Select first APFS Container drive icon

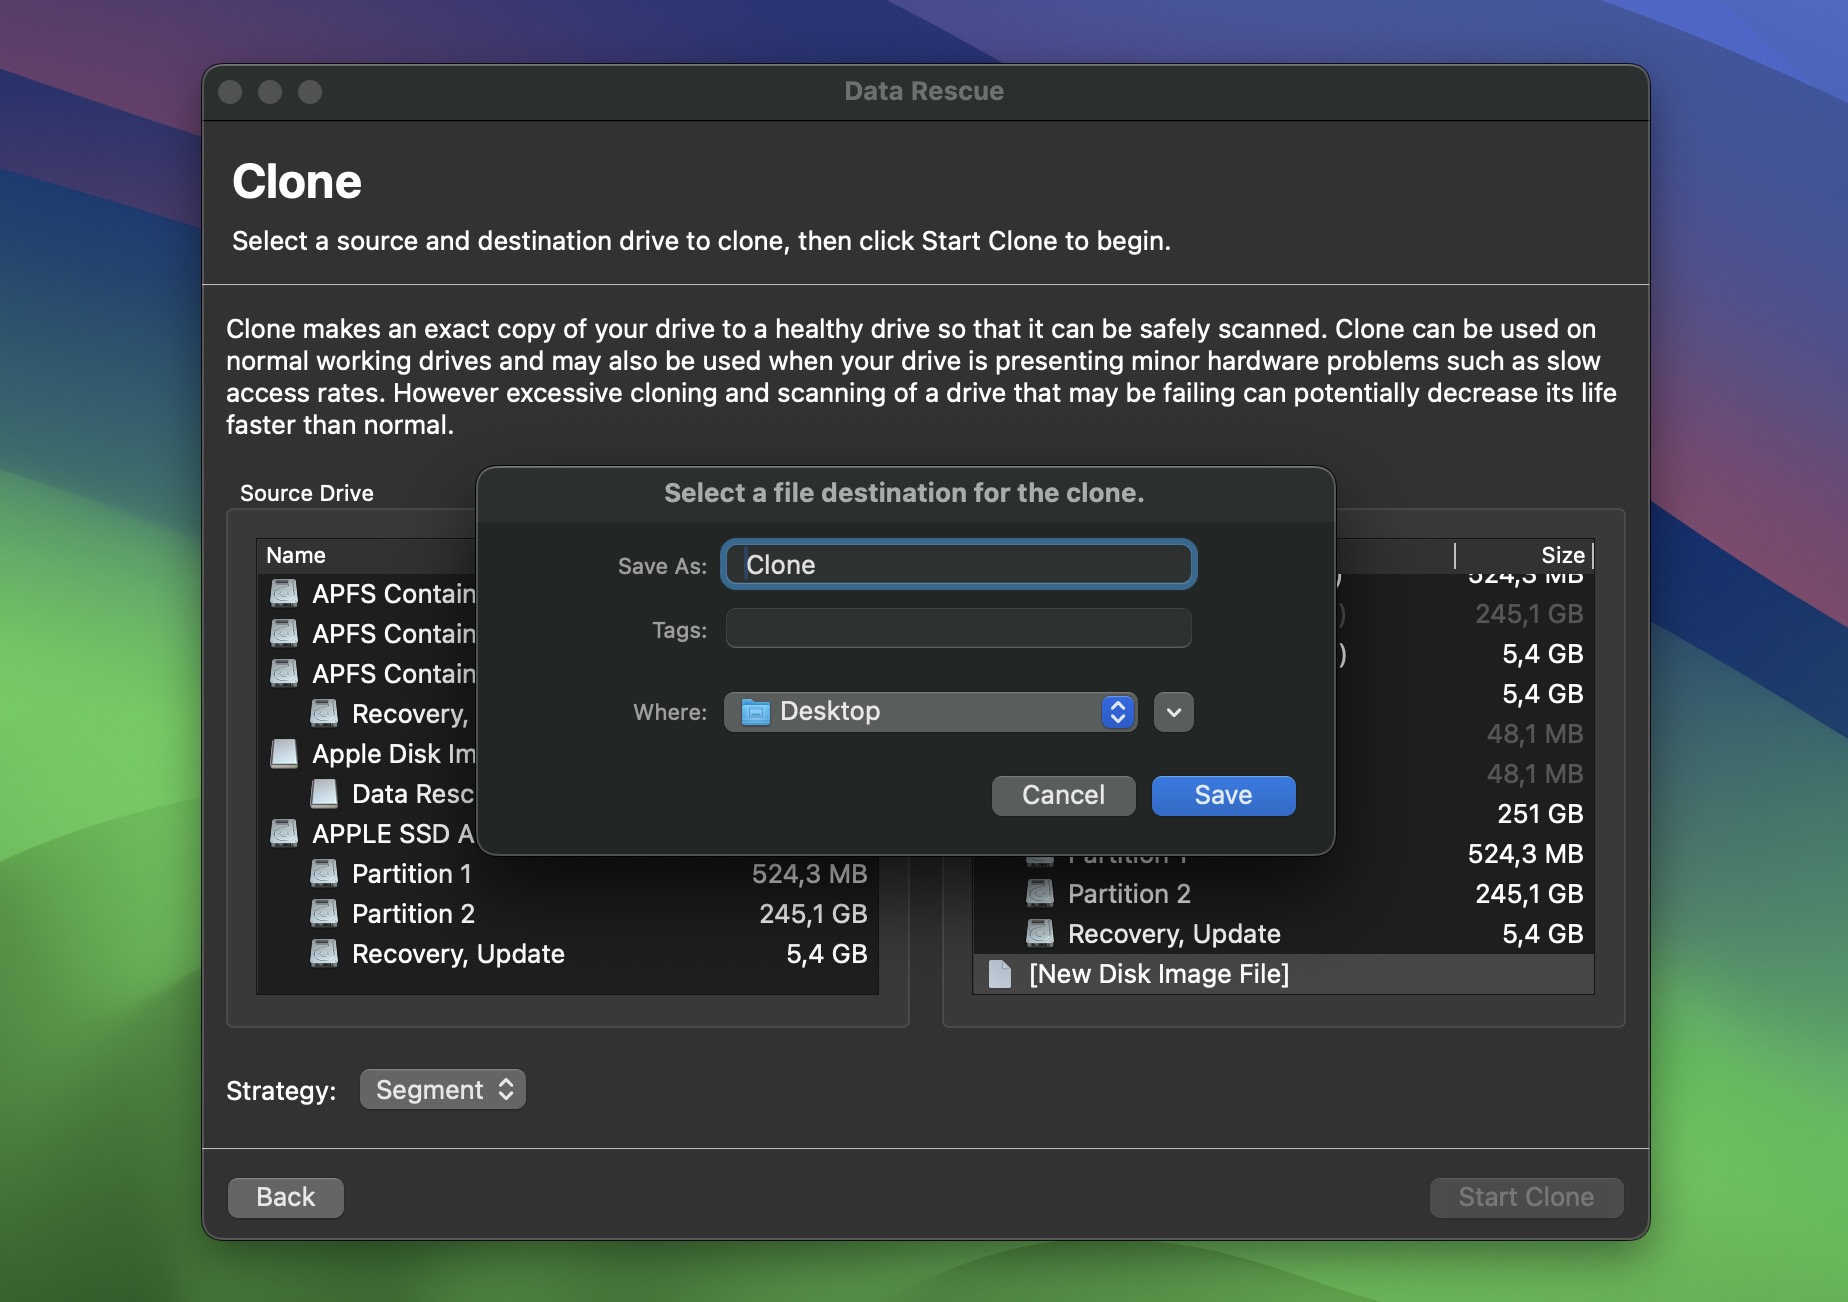click(284, 593)
